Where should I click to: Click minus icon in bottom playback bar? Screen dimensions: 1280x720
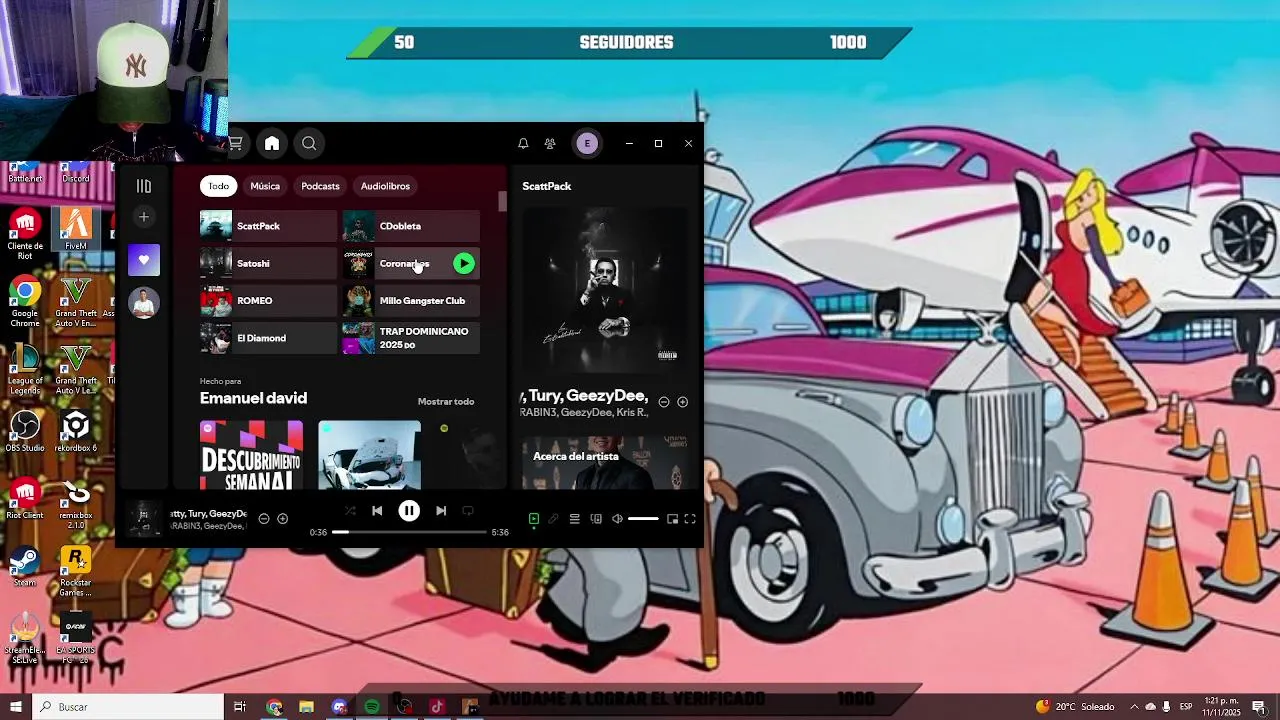[x=264, y=519]
